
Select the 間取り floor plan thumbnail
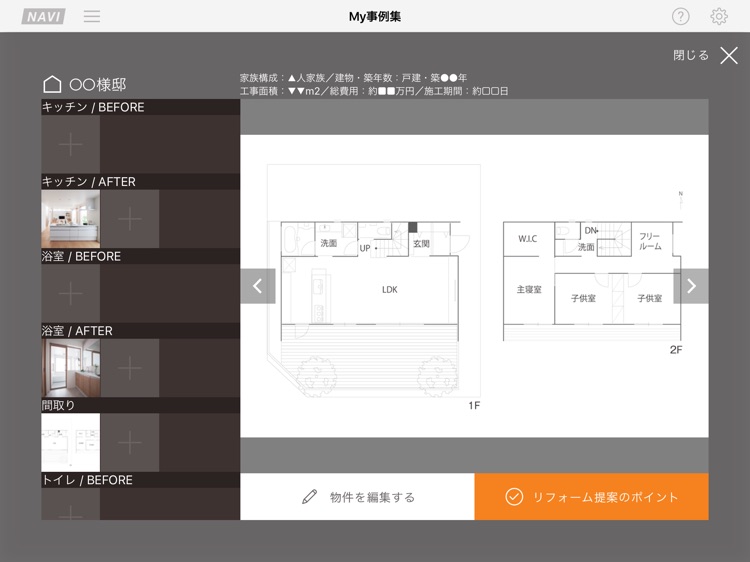click(x=71, y=442)
